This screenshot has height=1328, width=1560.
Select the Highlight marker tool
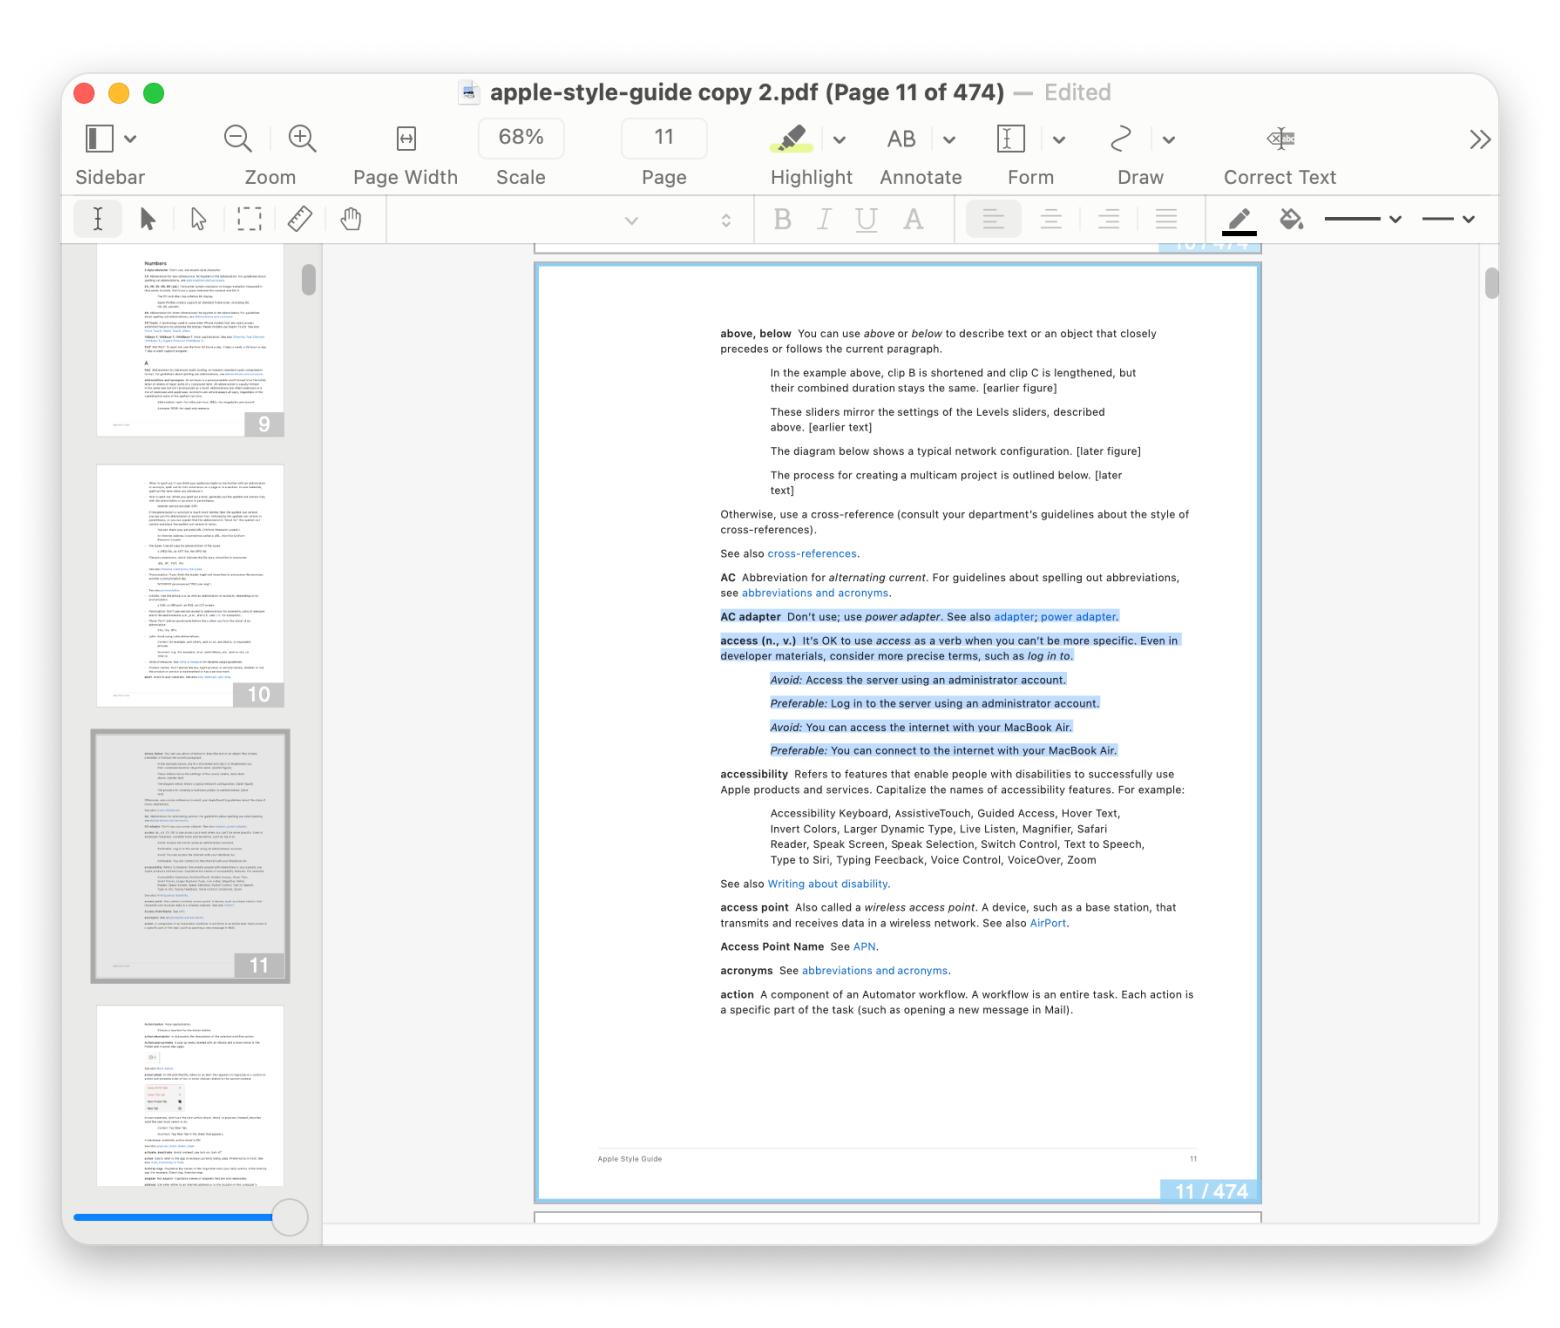click(791, 138)
